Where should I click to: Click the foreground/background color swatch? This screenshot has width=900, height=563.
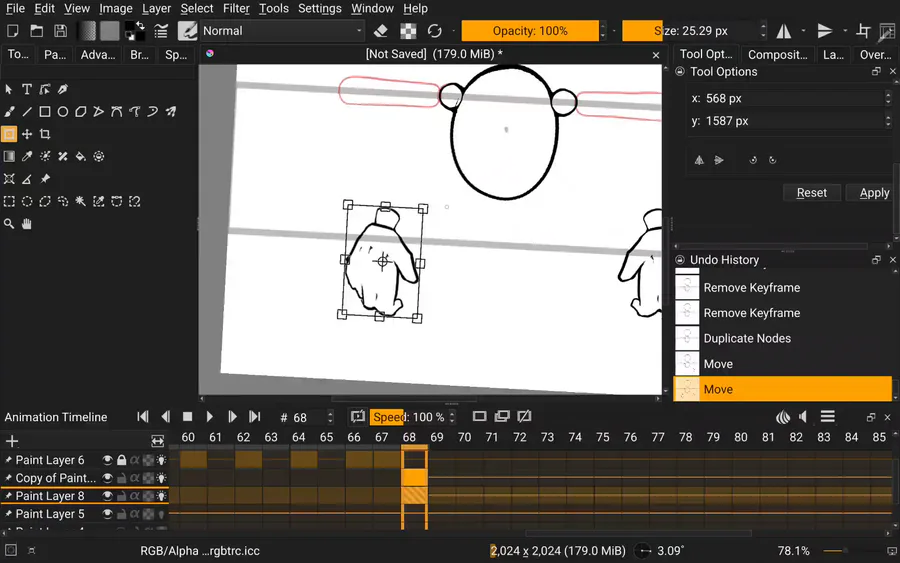(x=134, y=30)
